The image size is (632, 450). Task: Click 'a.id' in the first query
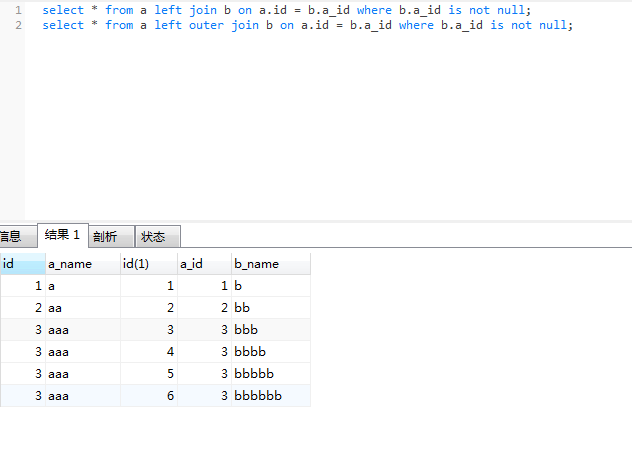click(273, 10)
